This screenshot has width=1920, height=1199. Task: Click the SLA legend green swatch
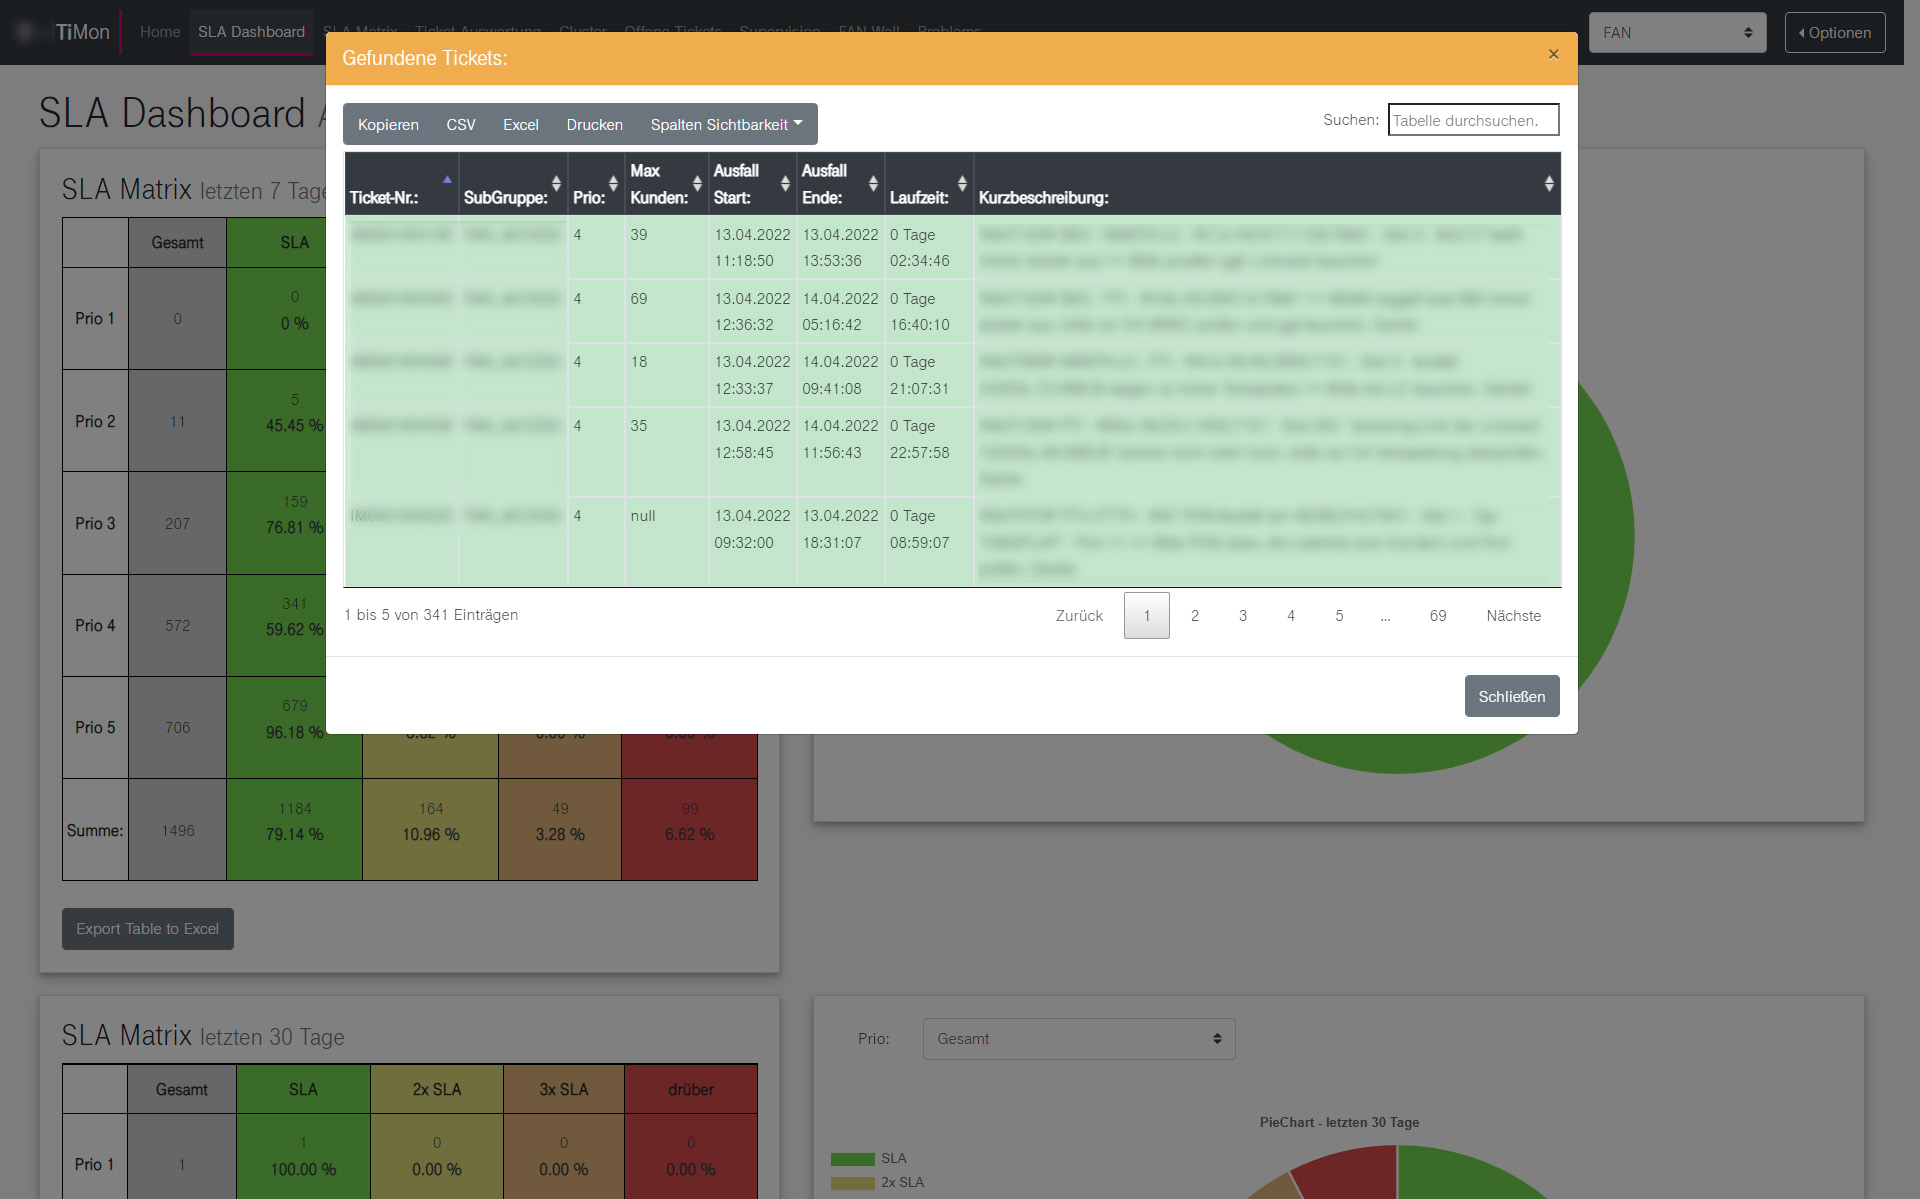click(x=853, y=1159)
